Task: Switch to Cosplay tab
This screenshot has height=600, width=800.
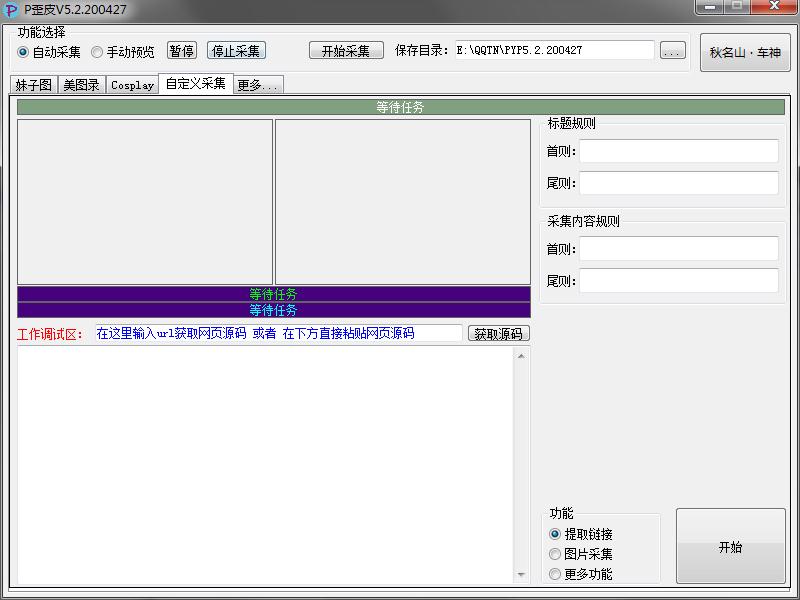Action: click(132, 85)
